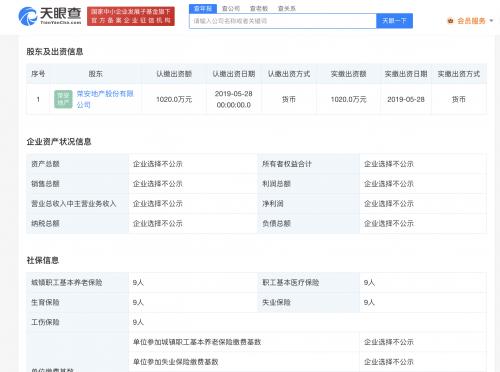Click the 营业总收入中主营业务收入 label
500x372 pixels.
pyautogui.click(x=74, y=204)
